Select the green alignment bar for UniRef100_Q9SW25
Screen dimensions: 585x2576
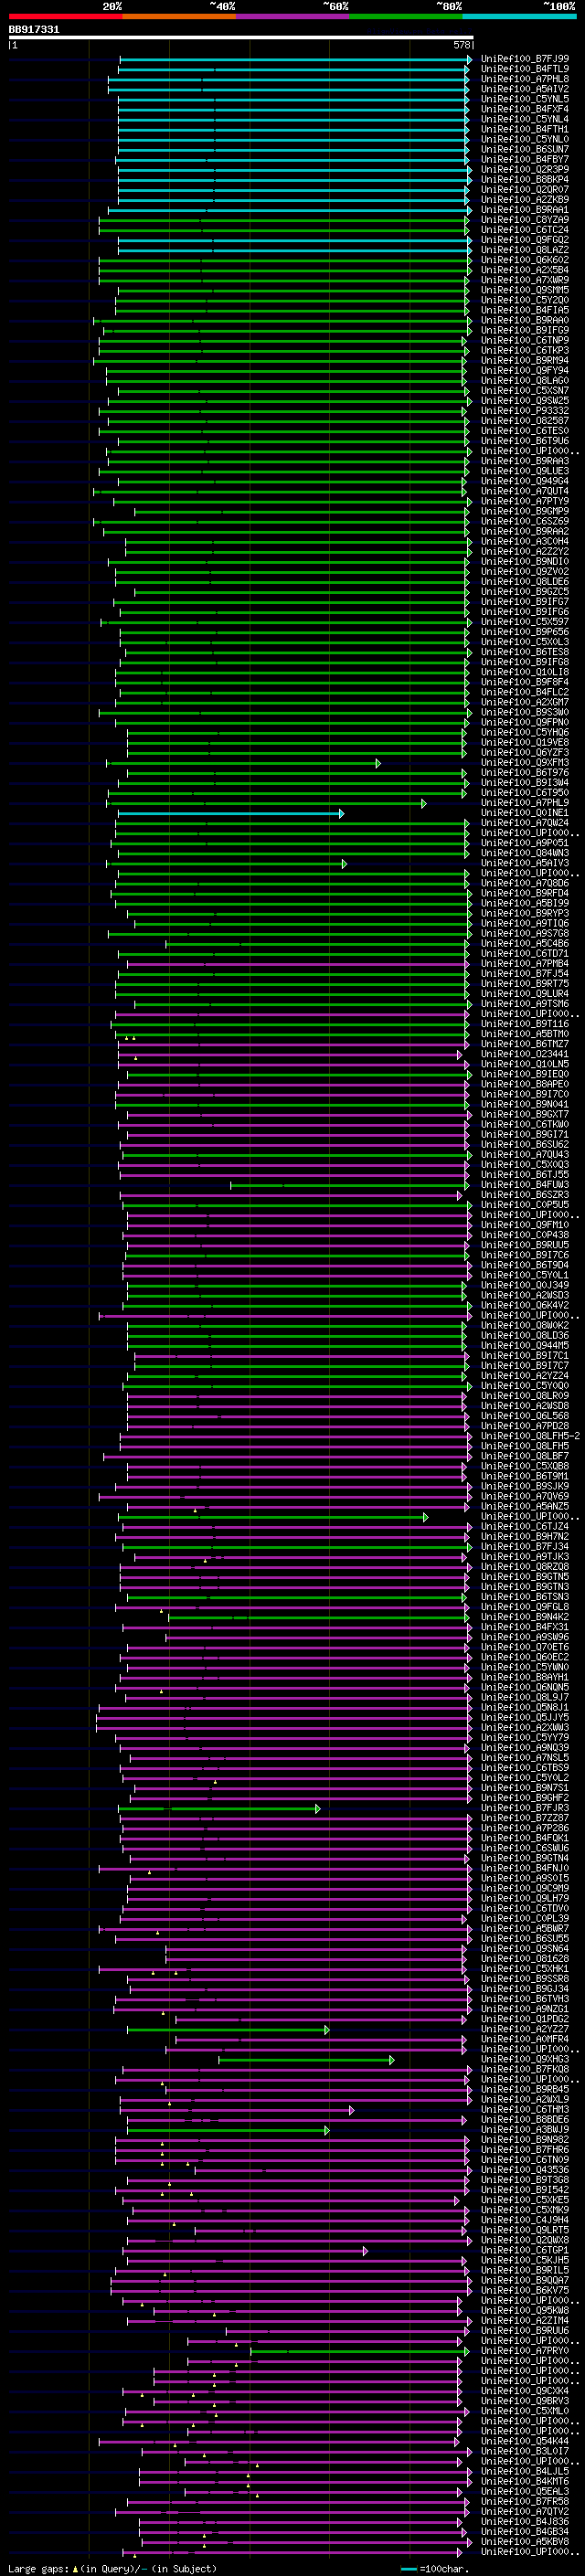point(290,401)
